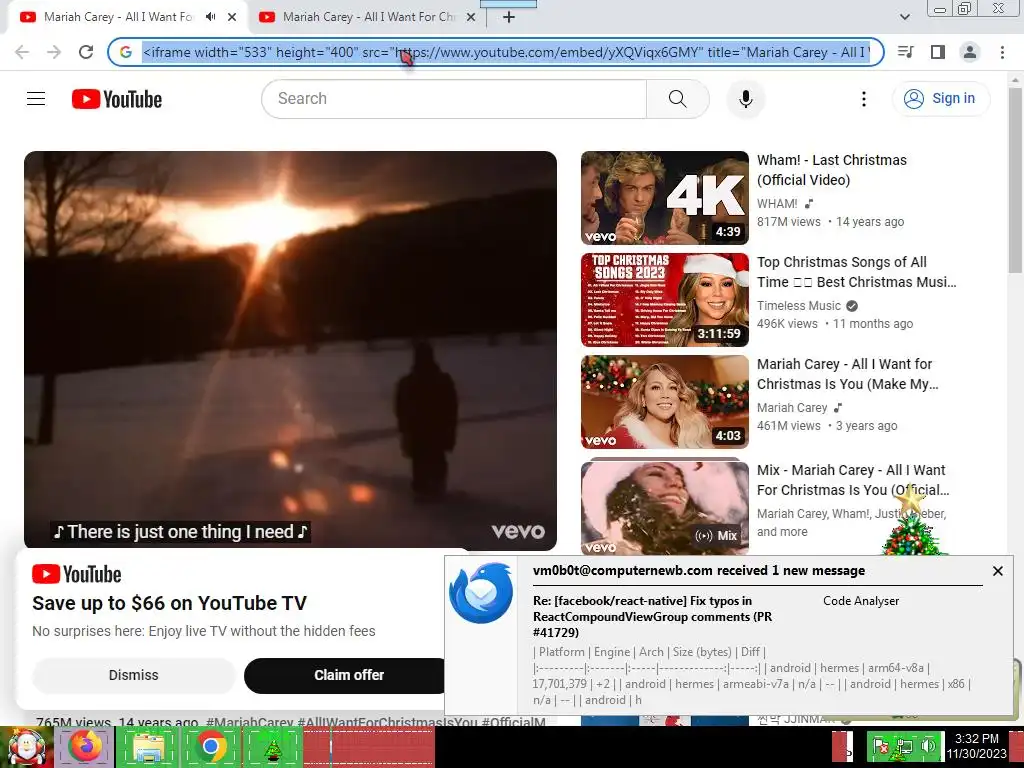The width and height of the screenshot is (1024, 768).
Task: Open Firefox from the taskbar
Action: click(85, 746)
